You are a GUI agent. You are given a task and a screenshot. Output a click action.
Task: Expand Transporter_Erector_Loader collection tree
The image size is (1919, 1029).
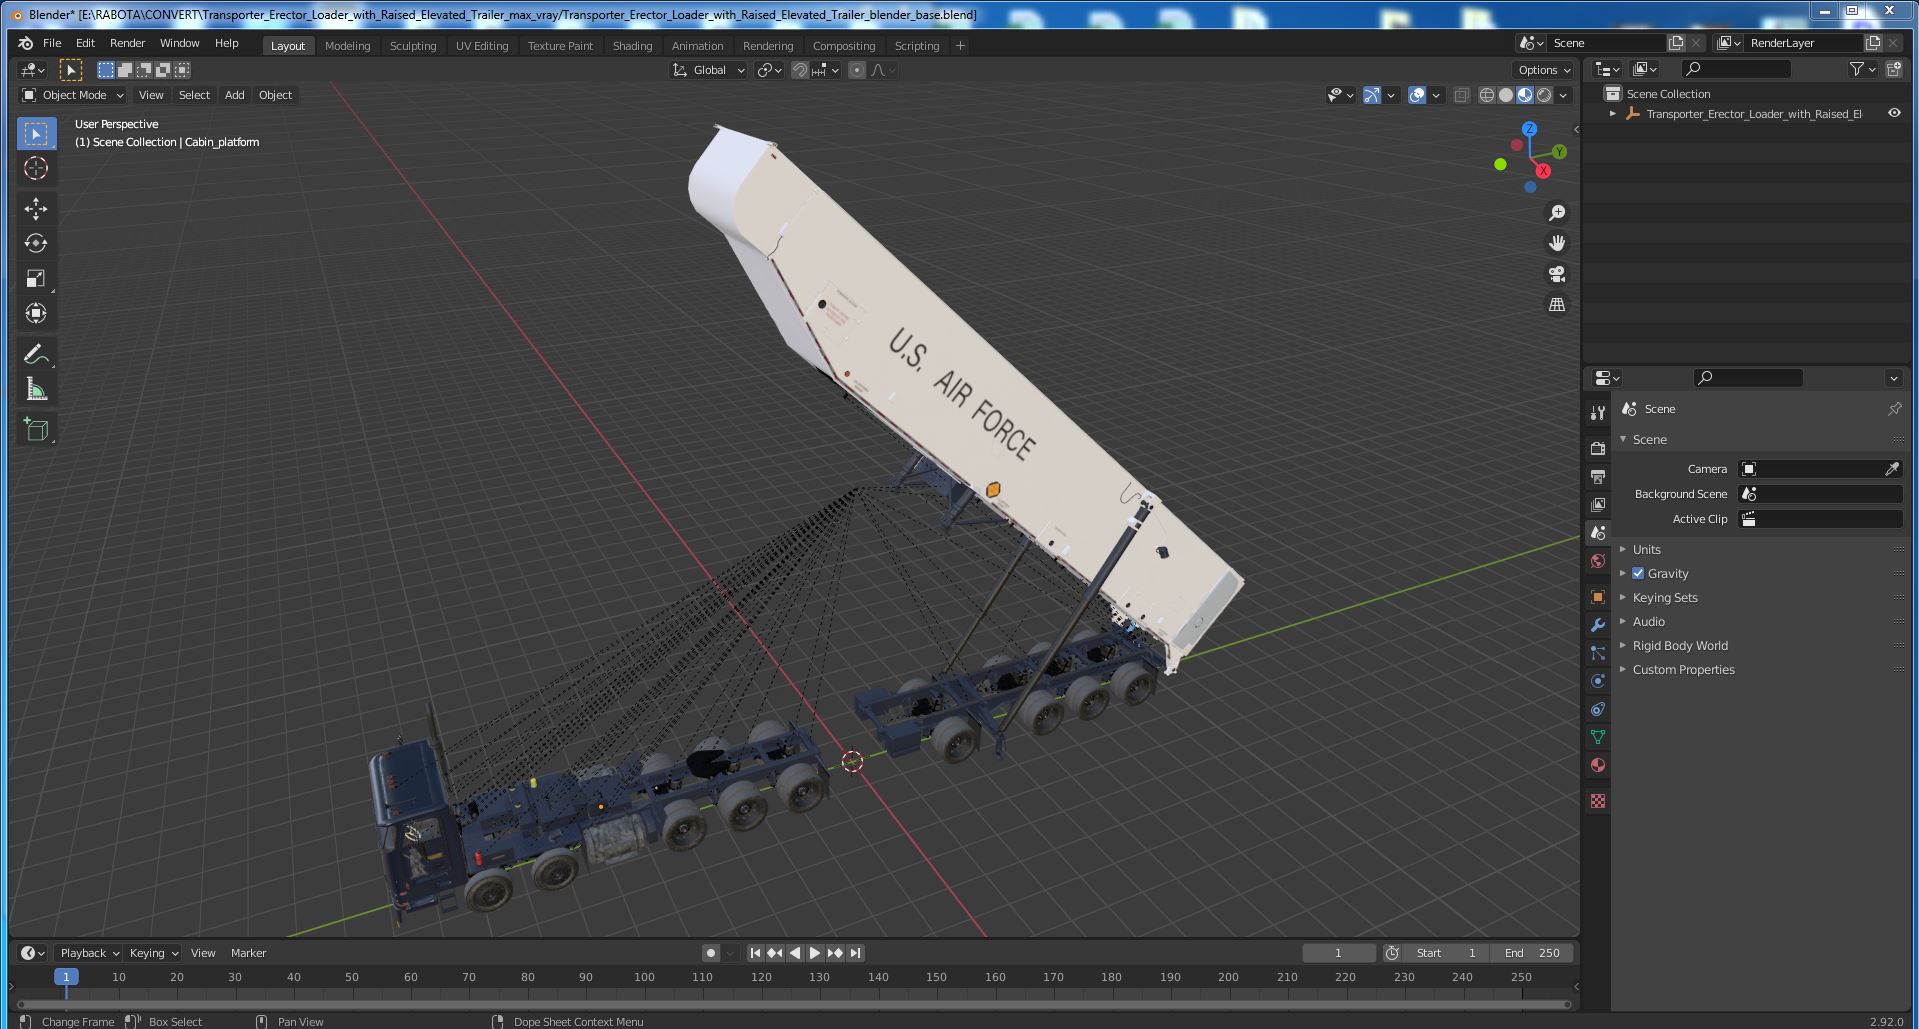1613,114
